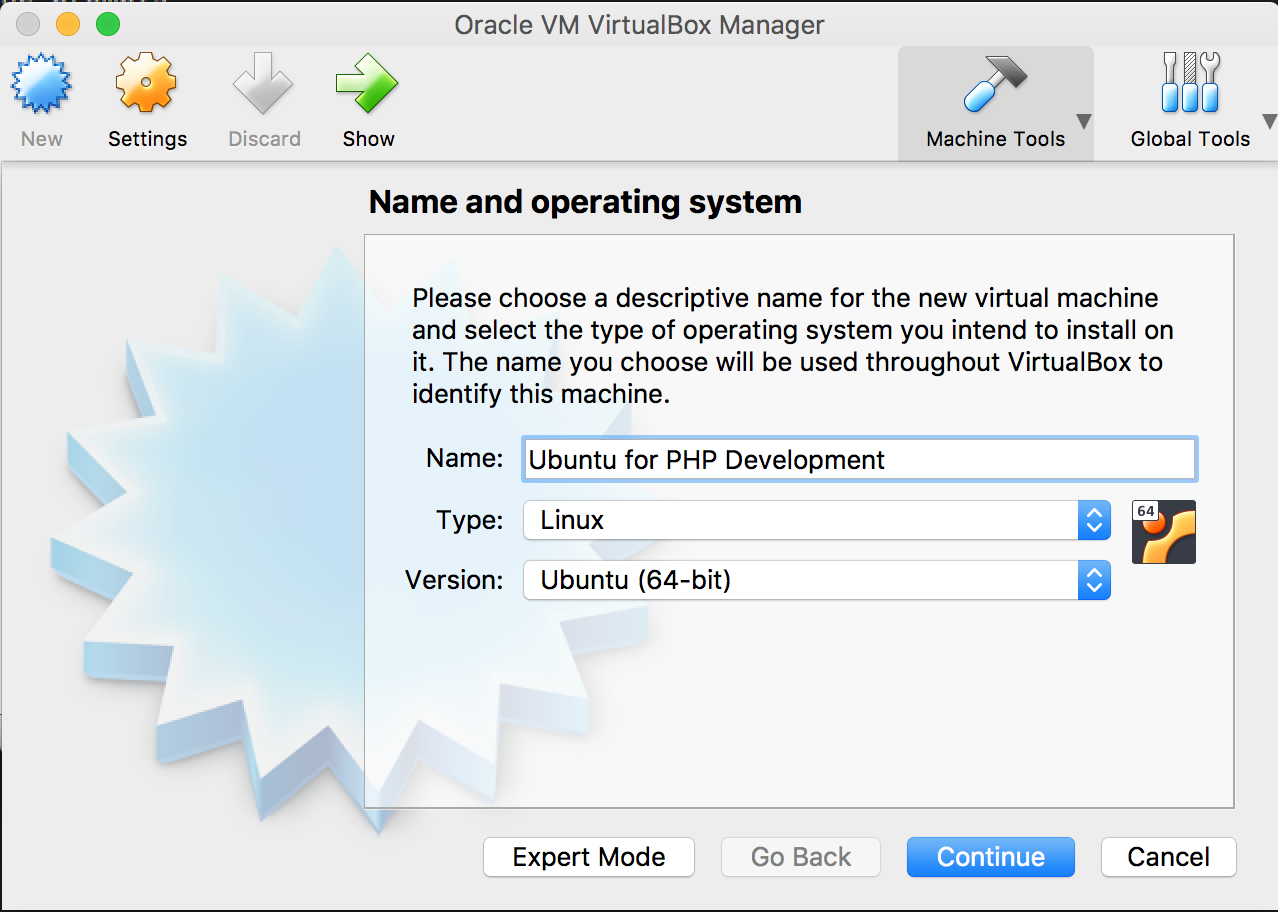The height and width of the screenshot is (912, 1278).
Task: Click the New virtual machine icon
Action: [42, 84]
